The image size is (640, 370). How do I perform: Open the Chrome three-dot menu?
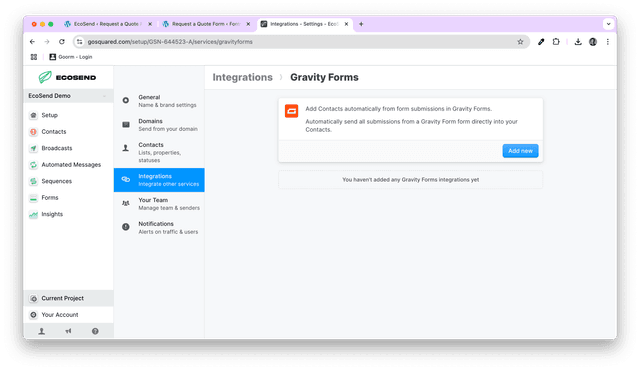(607, 42)
